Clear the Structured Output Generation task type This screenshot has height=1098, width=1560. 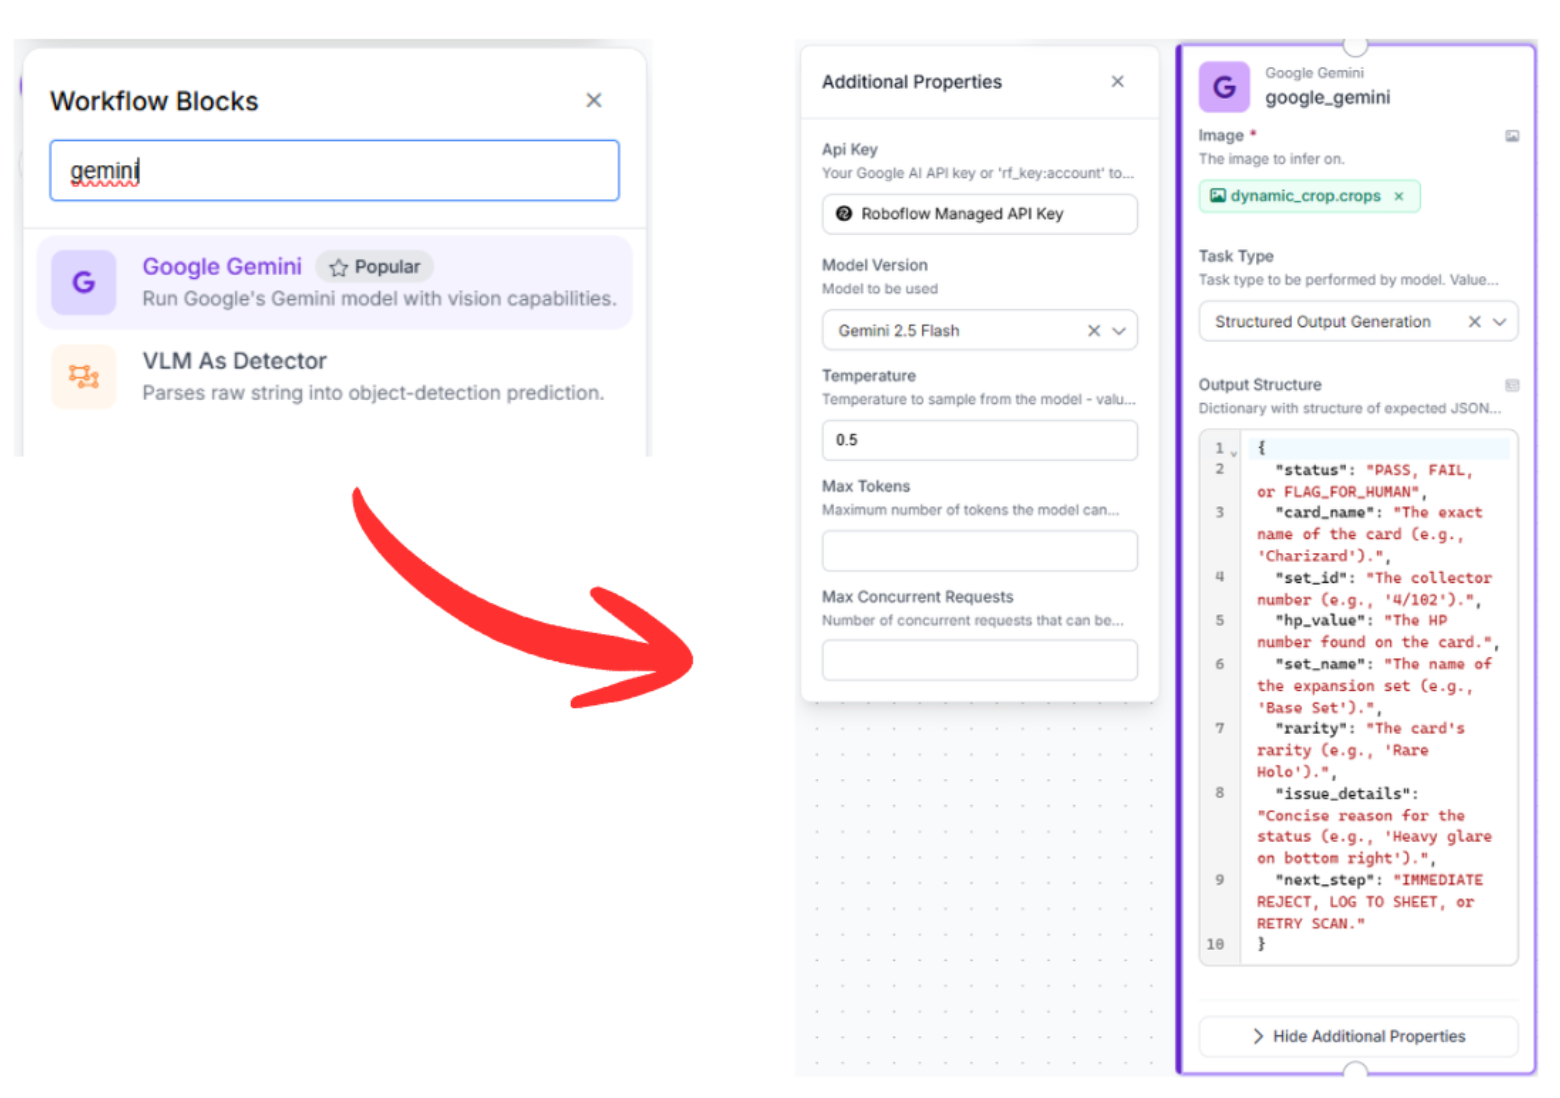(1474, 322)
